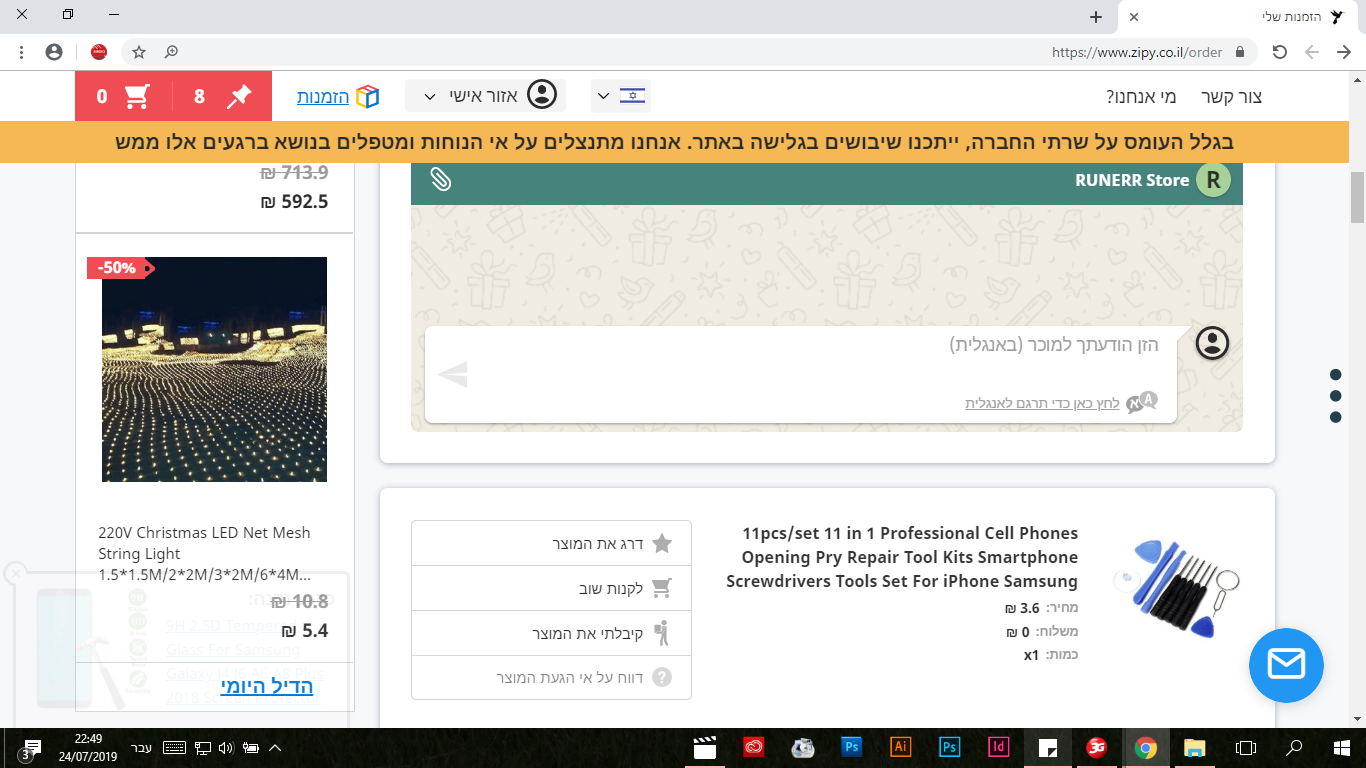Viewport: 1366px width, 768px height.
Task: Expand the אזור אישי personal area dropdown
Action: point(485,96)
